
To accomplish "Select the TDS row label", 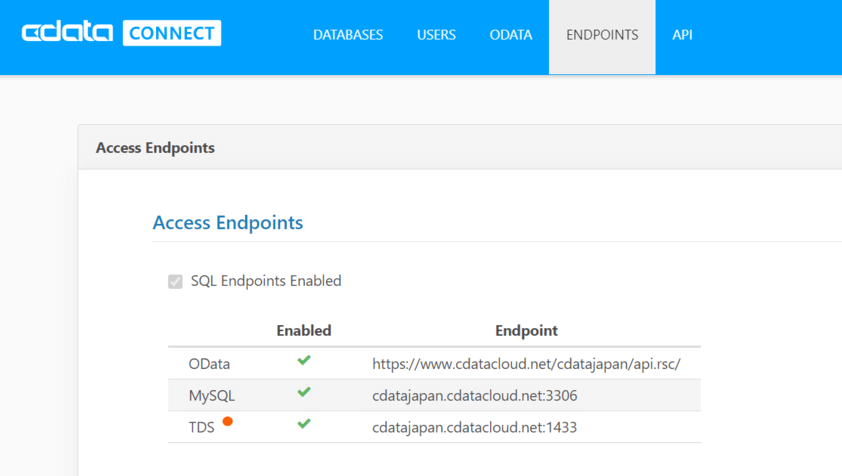I will (202, 428).
